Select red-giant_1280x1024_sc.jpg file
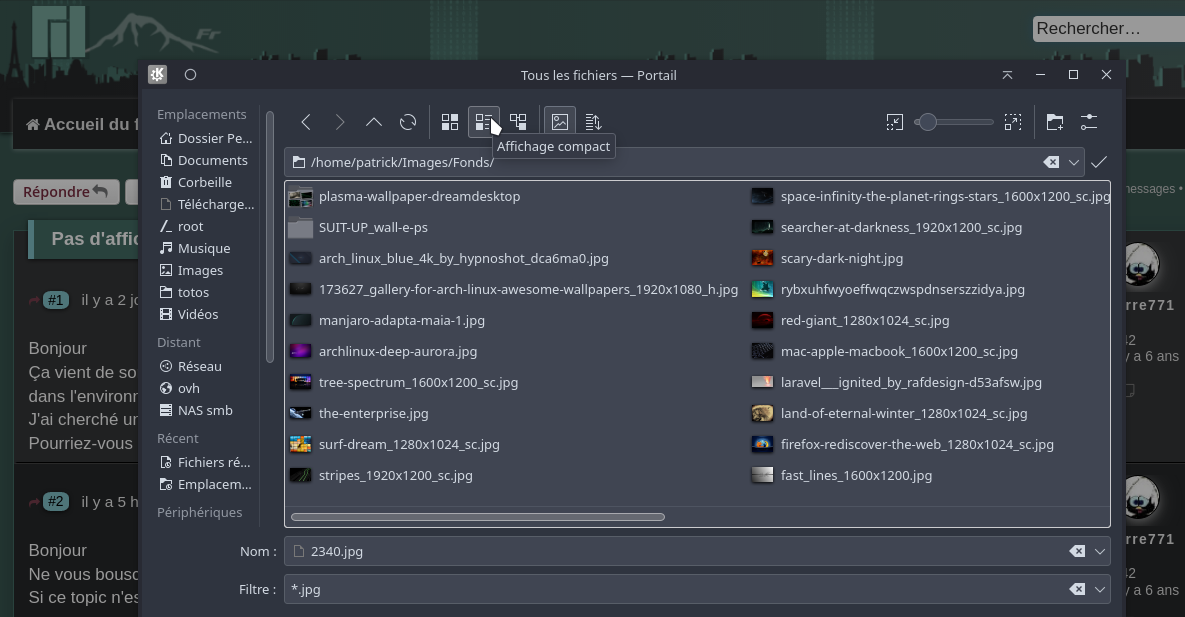1185x617 pixels. (850, 321)
